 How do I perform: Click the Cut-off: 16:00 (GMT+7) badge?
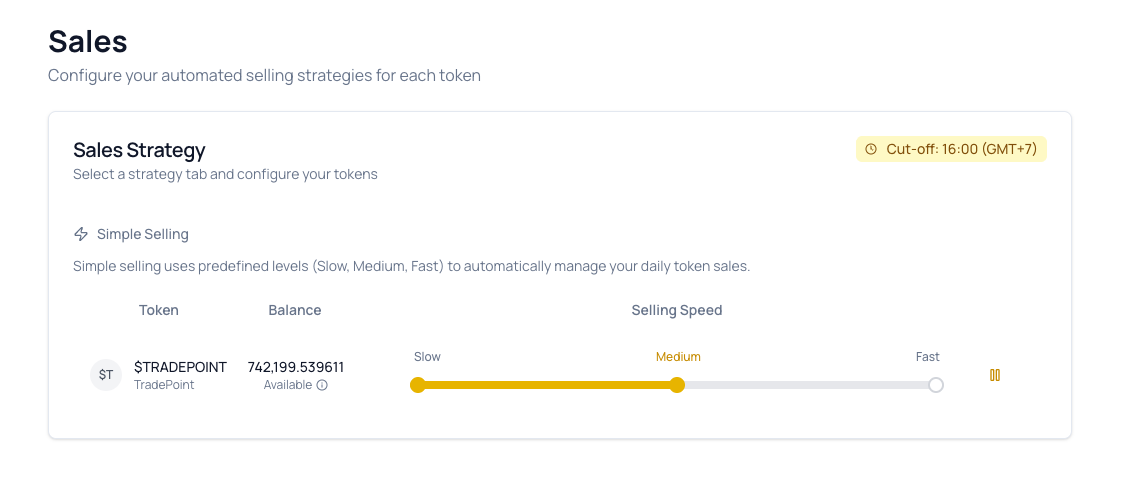click(x=951, y=149)
